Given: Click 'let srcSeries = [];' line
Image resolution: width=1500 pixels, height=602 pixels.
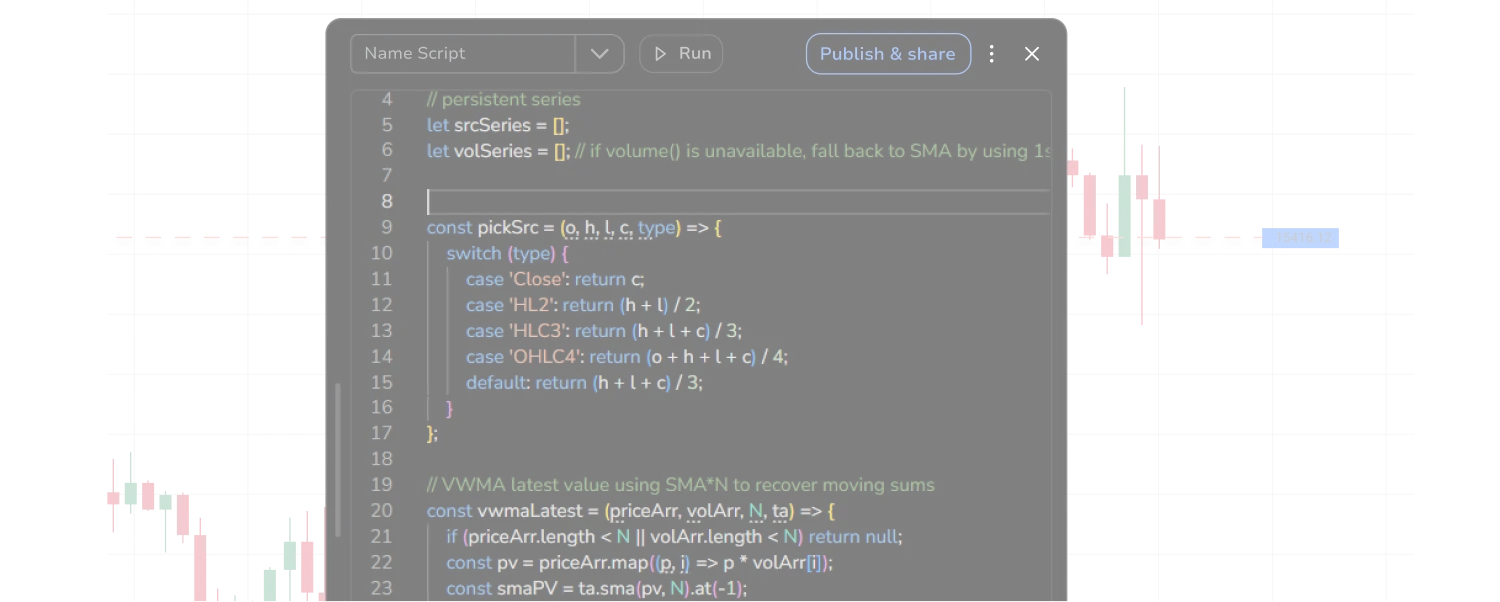Looking at the screenshot, I should coord(498,125).
